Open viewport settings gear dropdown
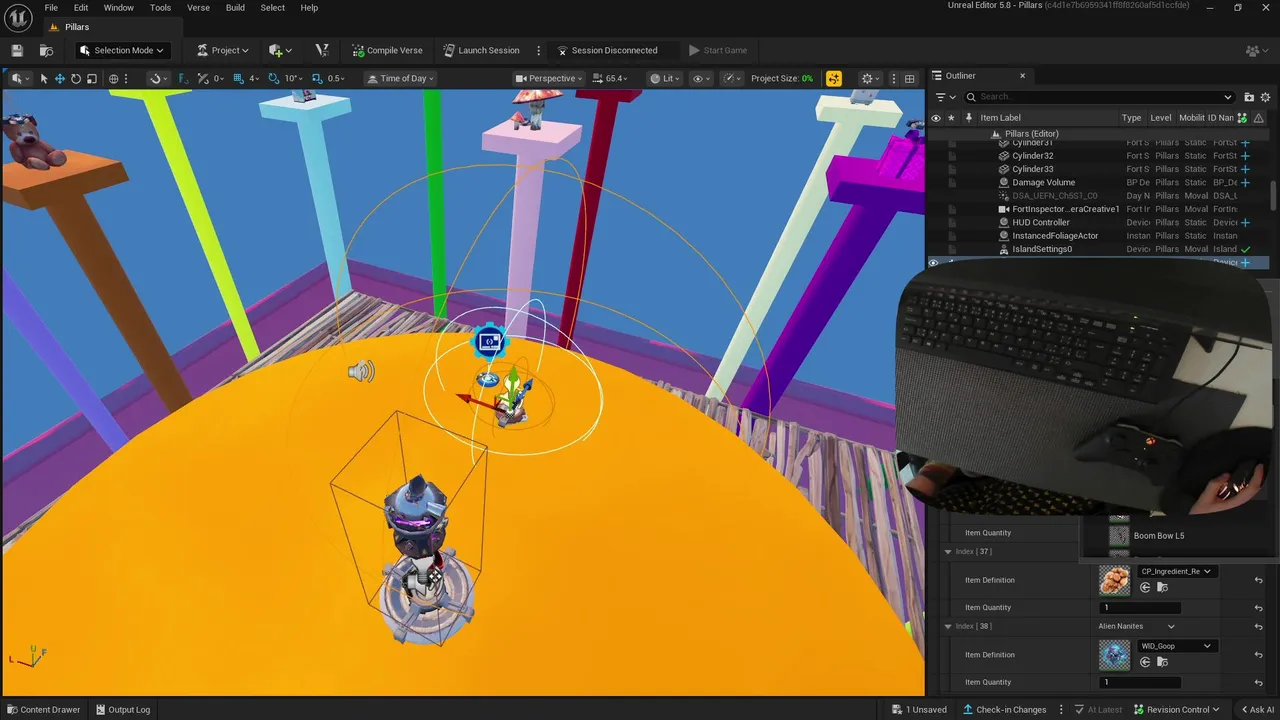The image size is (1280, 720). click(871, 78)
